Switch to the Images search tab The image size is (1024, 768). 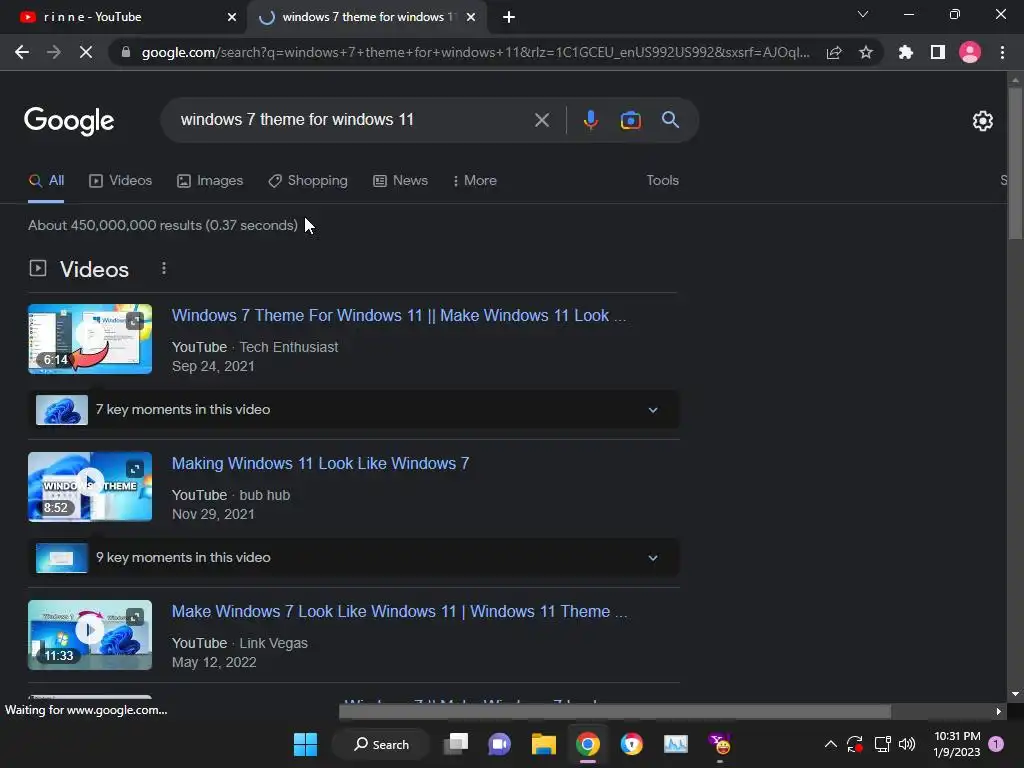click(210, 181)
